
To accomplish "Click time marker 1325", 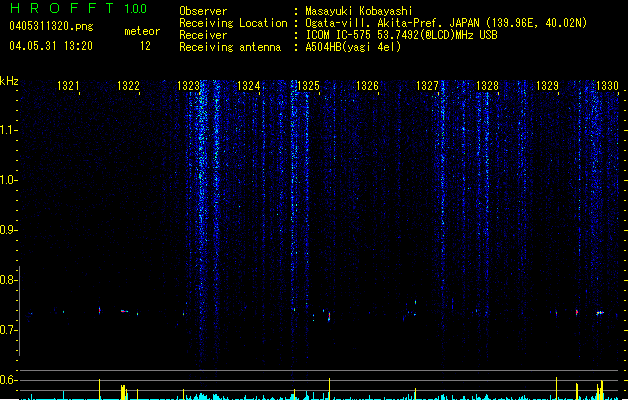I will [x=308, y=86].
